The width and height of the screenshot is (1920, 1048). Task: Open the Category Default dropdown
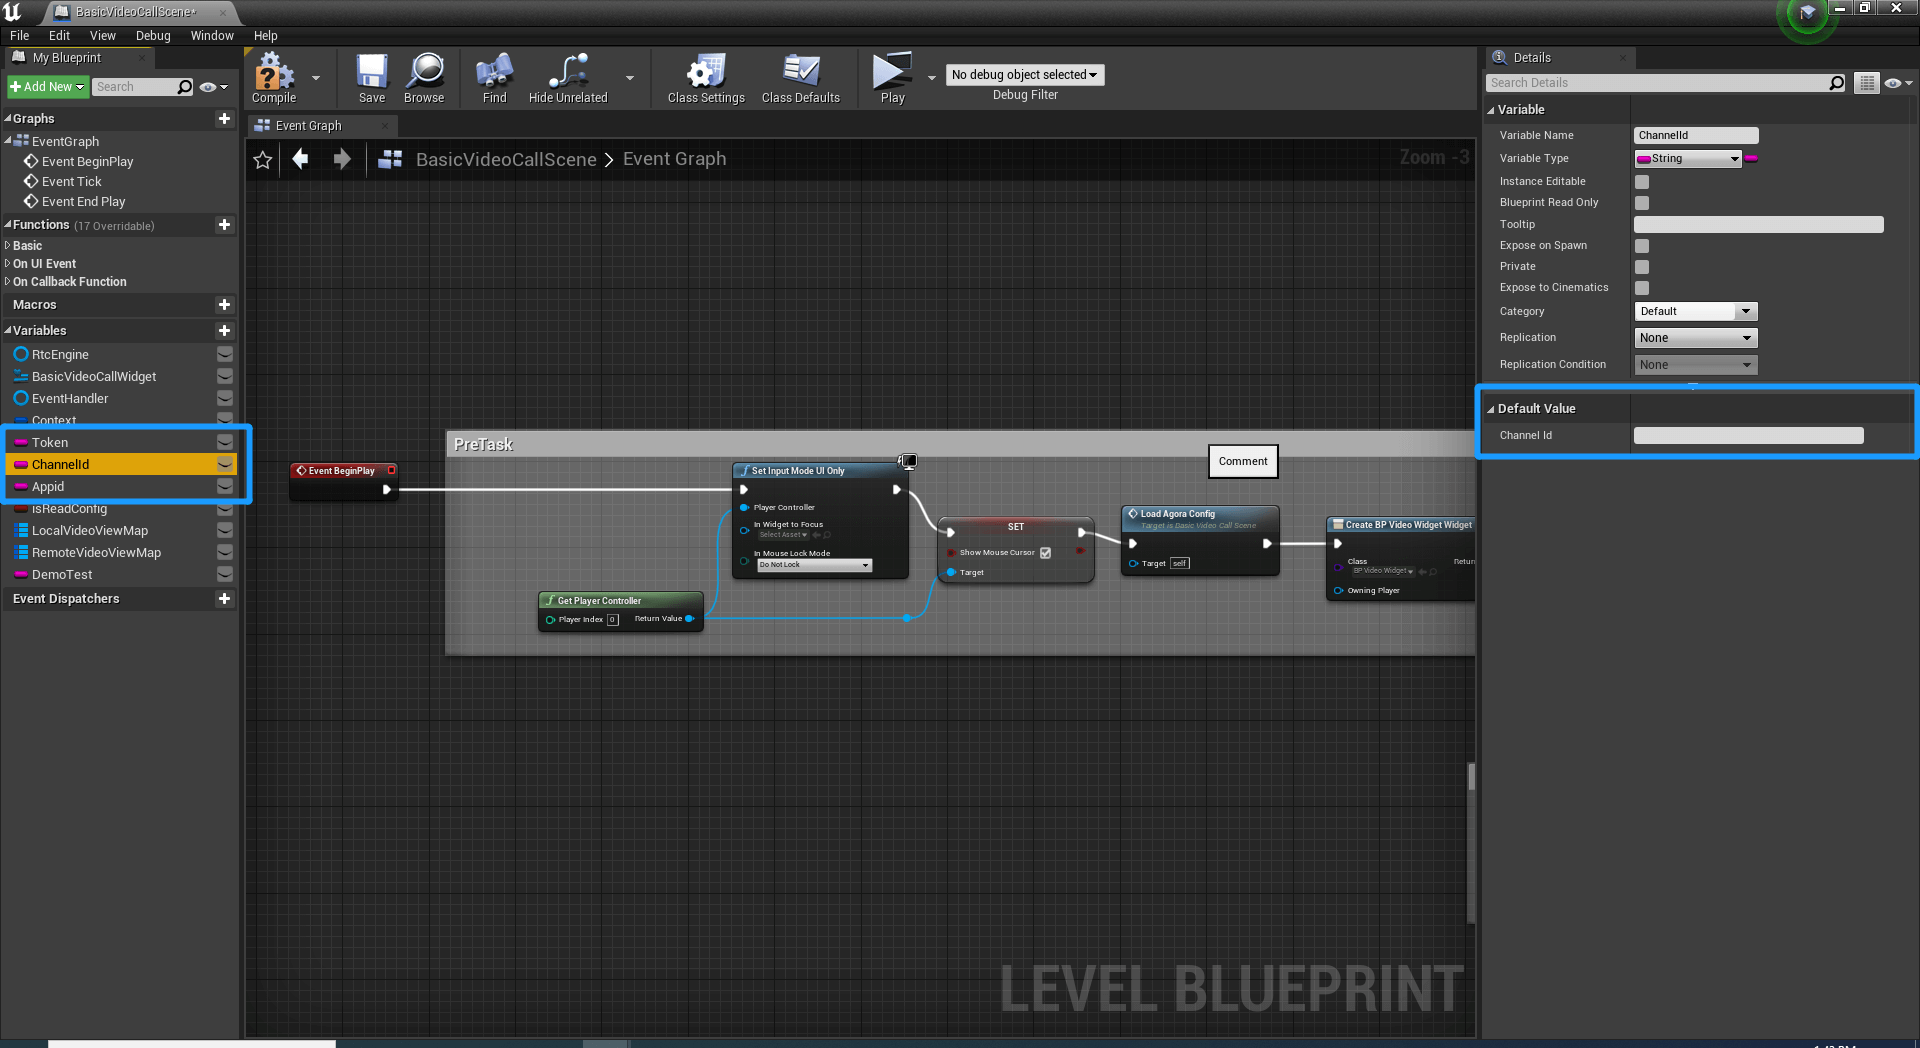1695,312
